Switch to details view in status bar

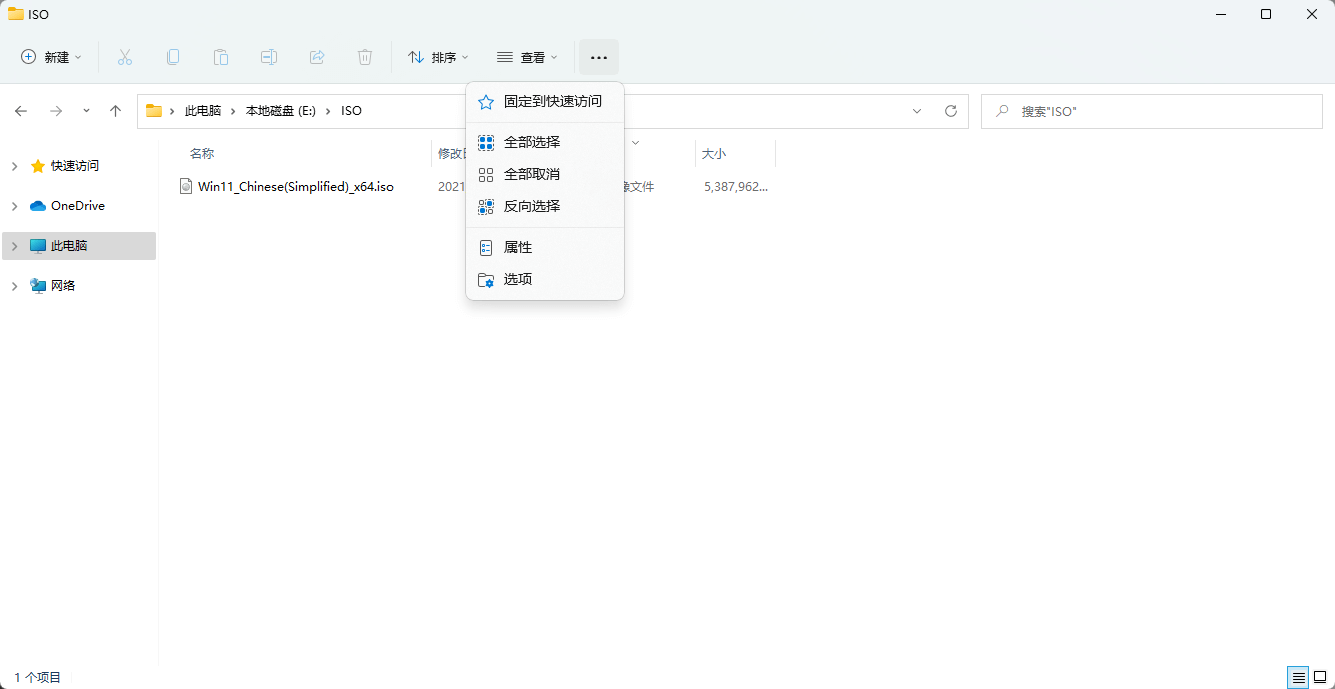(1298, 677)
